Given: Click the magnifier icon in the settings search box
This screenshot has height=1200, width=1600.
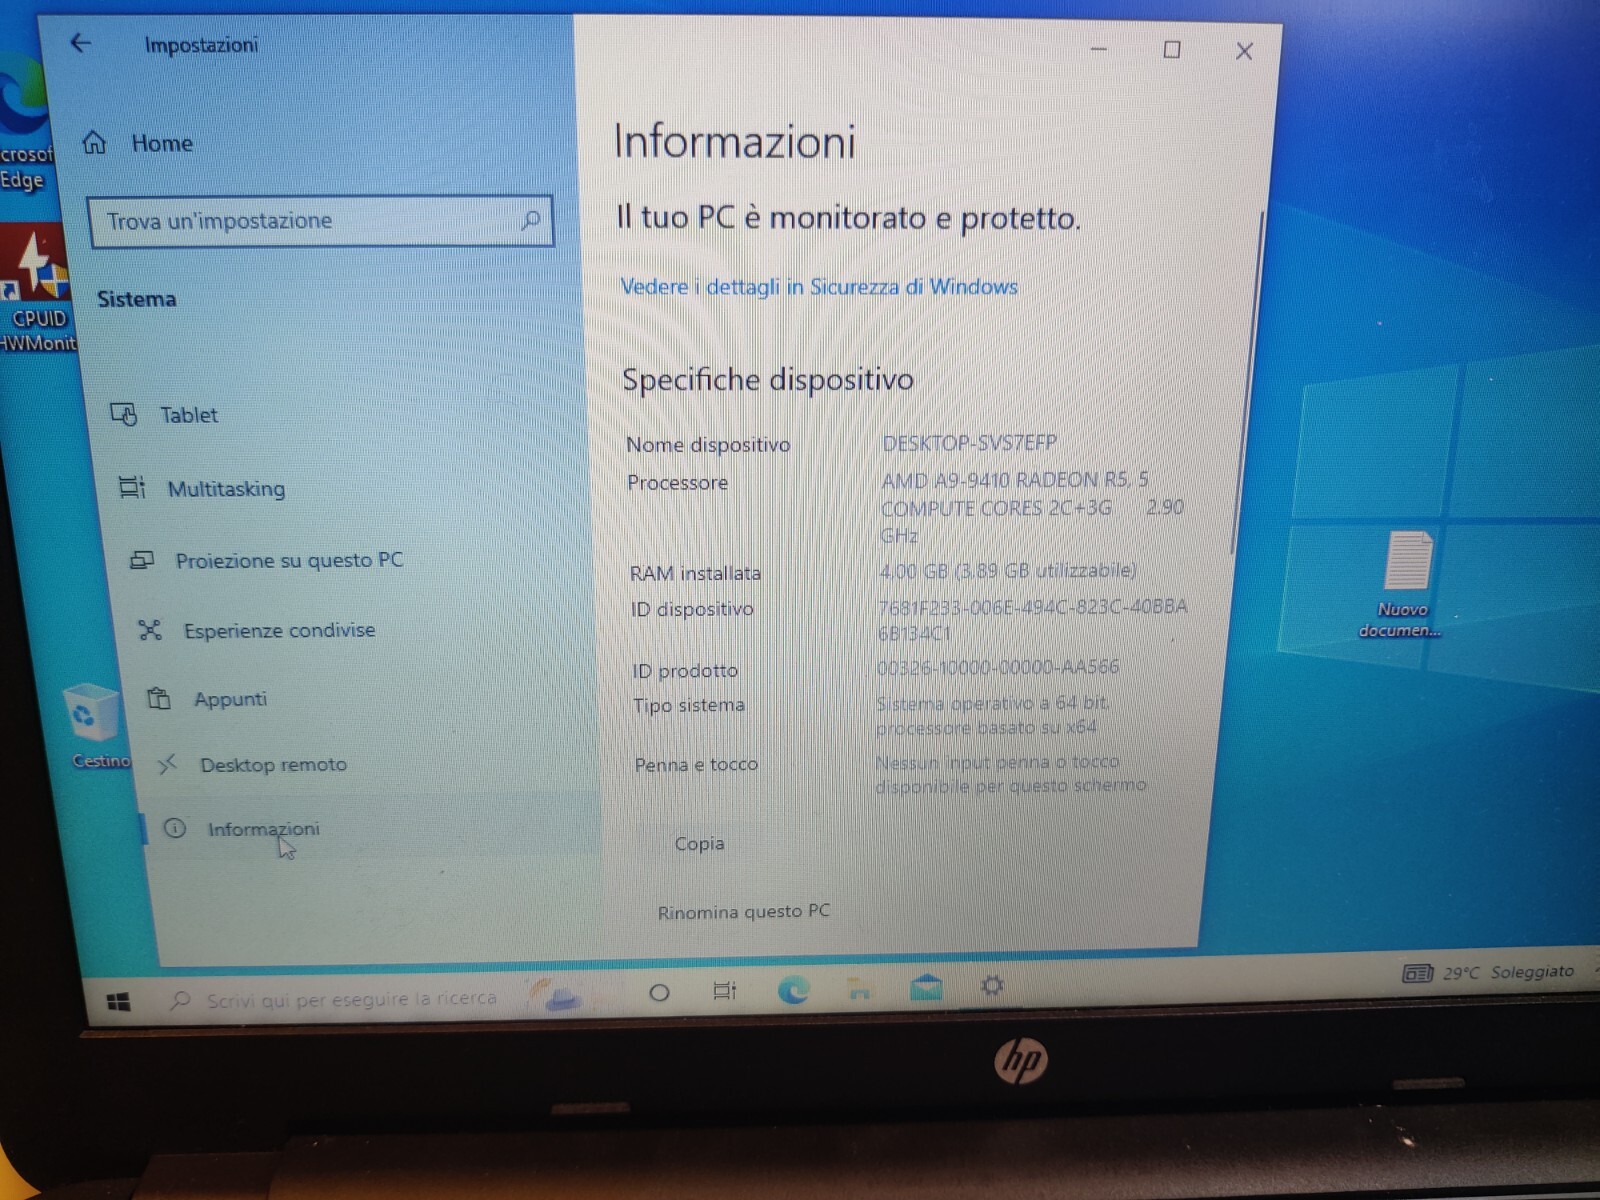Looking at the screenshot, I should click(530, 220).
